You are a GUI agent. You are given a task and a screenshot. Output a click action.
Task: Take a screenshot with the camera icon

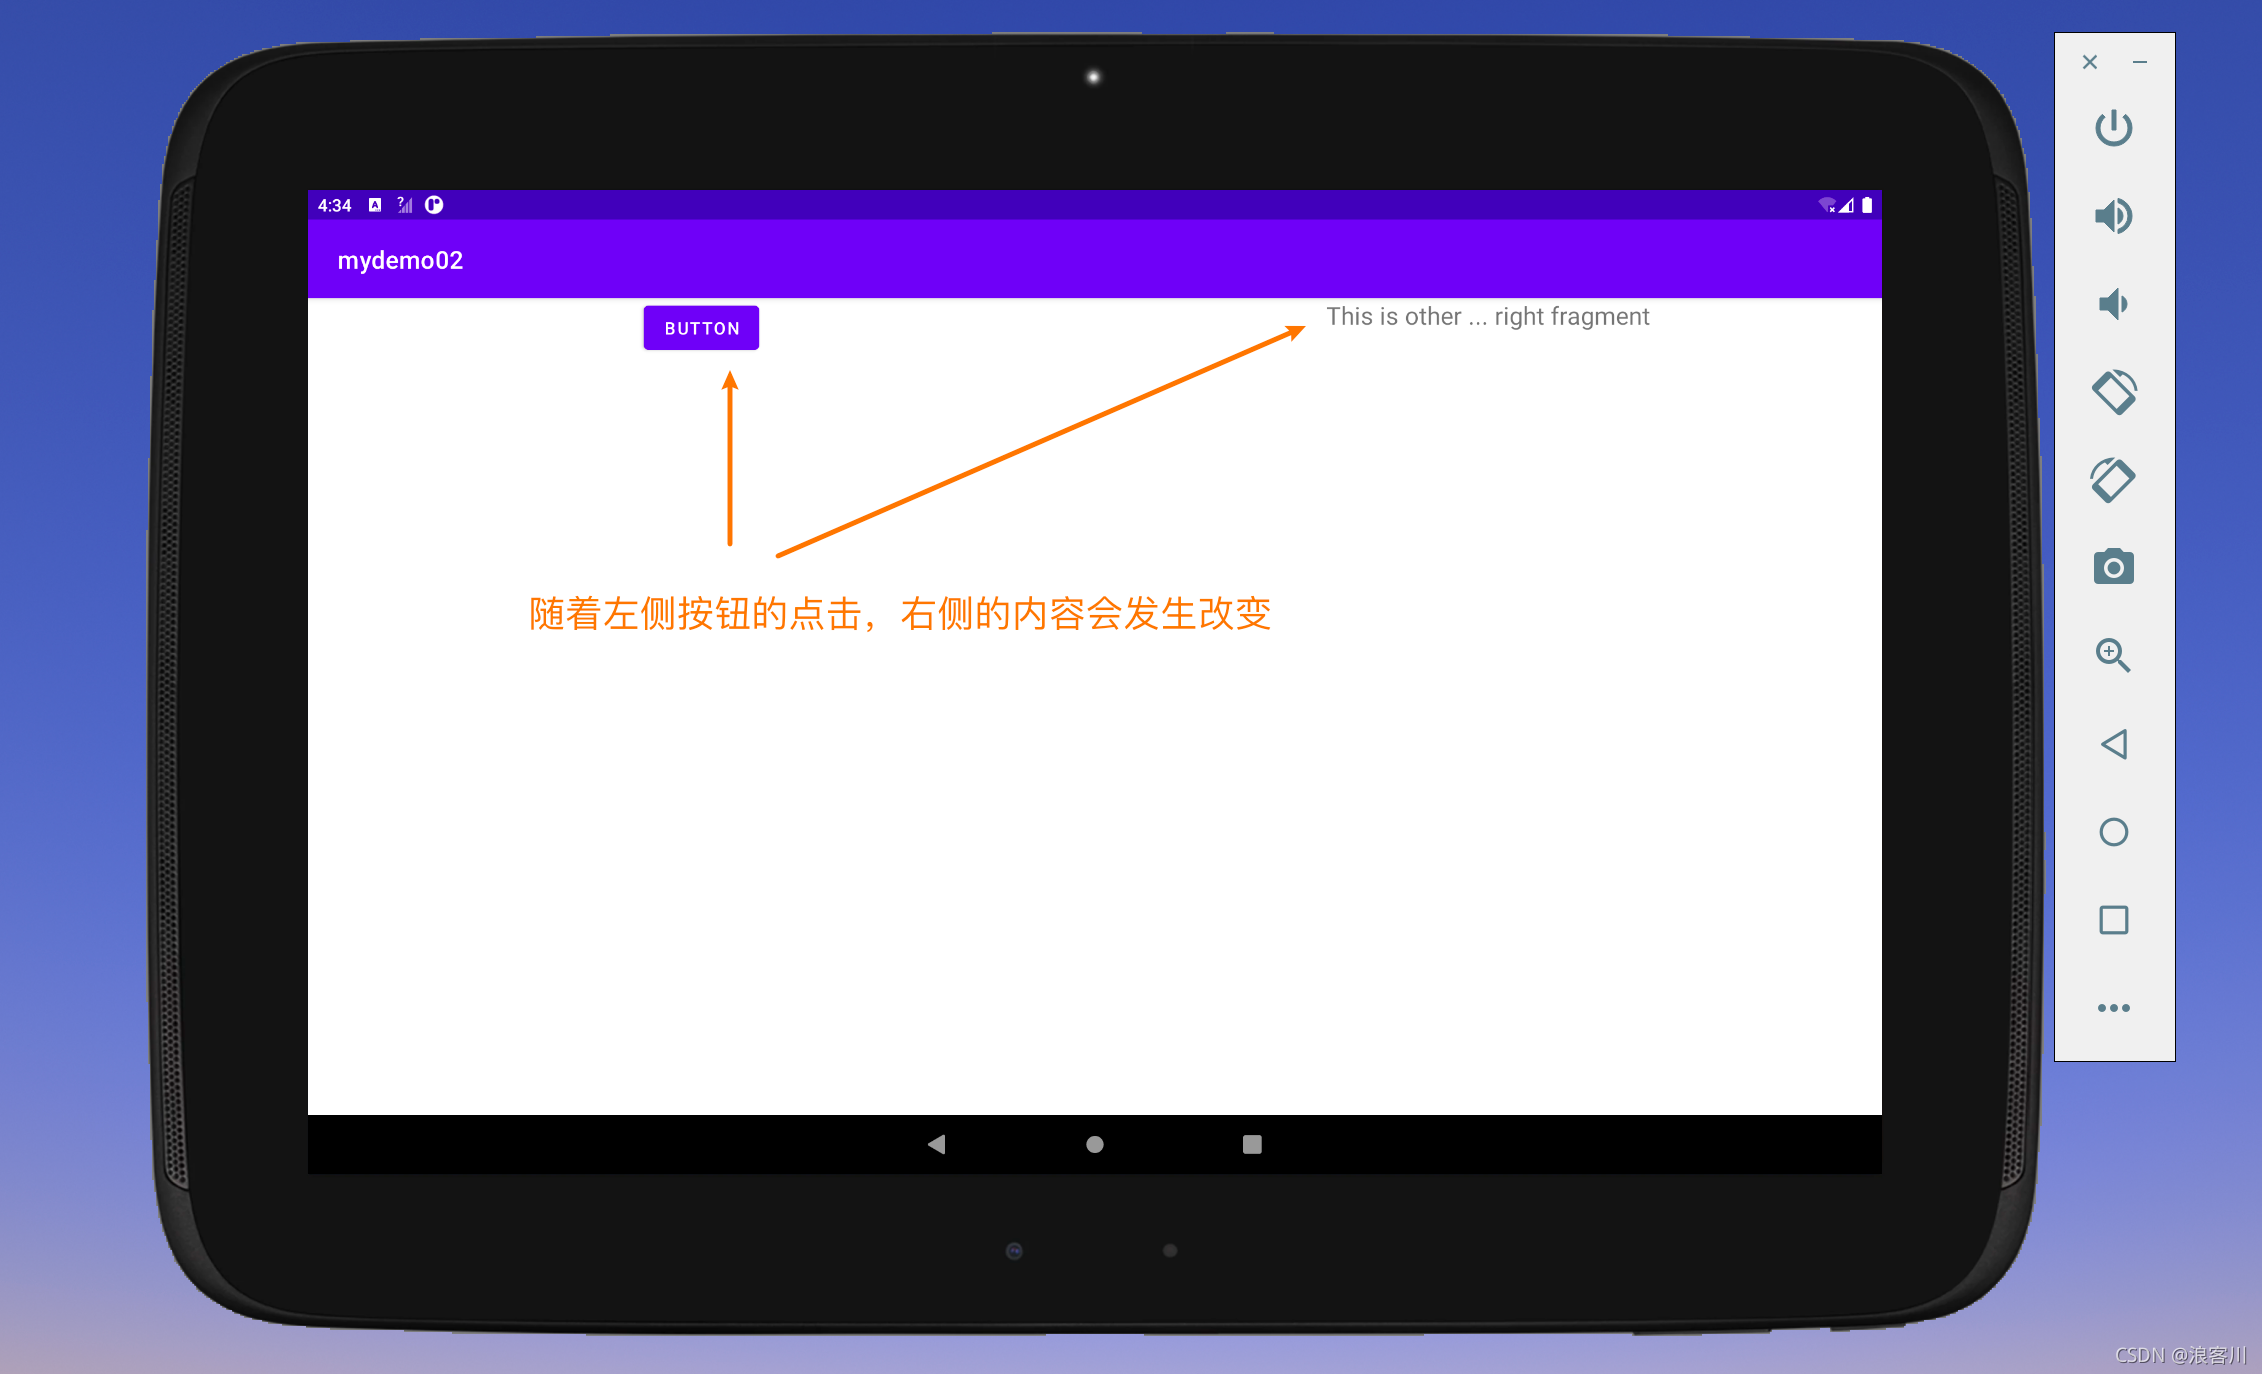pyautogui.click(x=2114, y=568)
